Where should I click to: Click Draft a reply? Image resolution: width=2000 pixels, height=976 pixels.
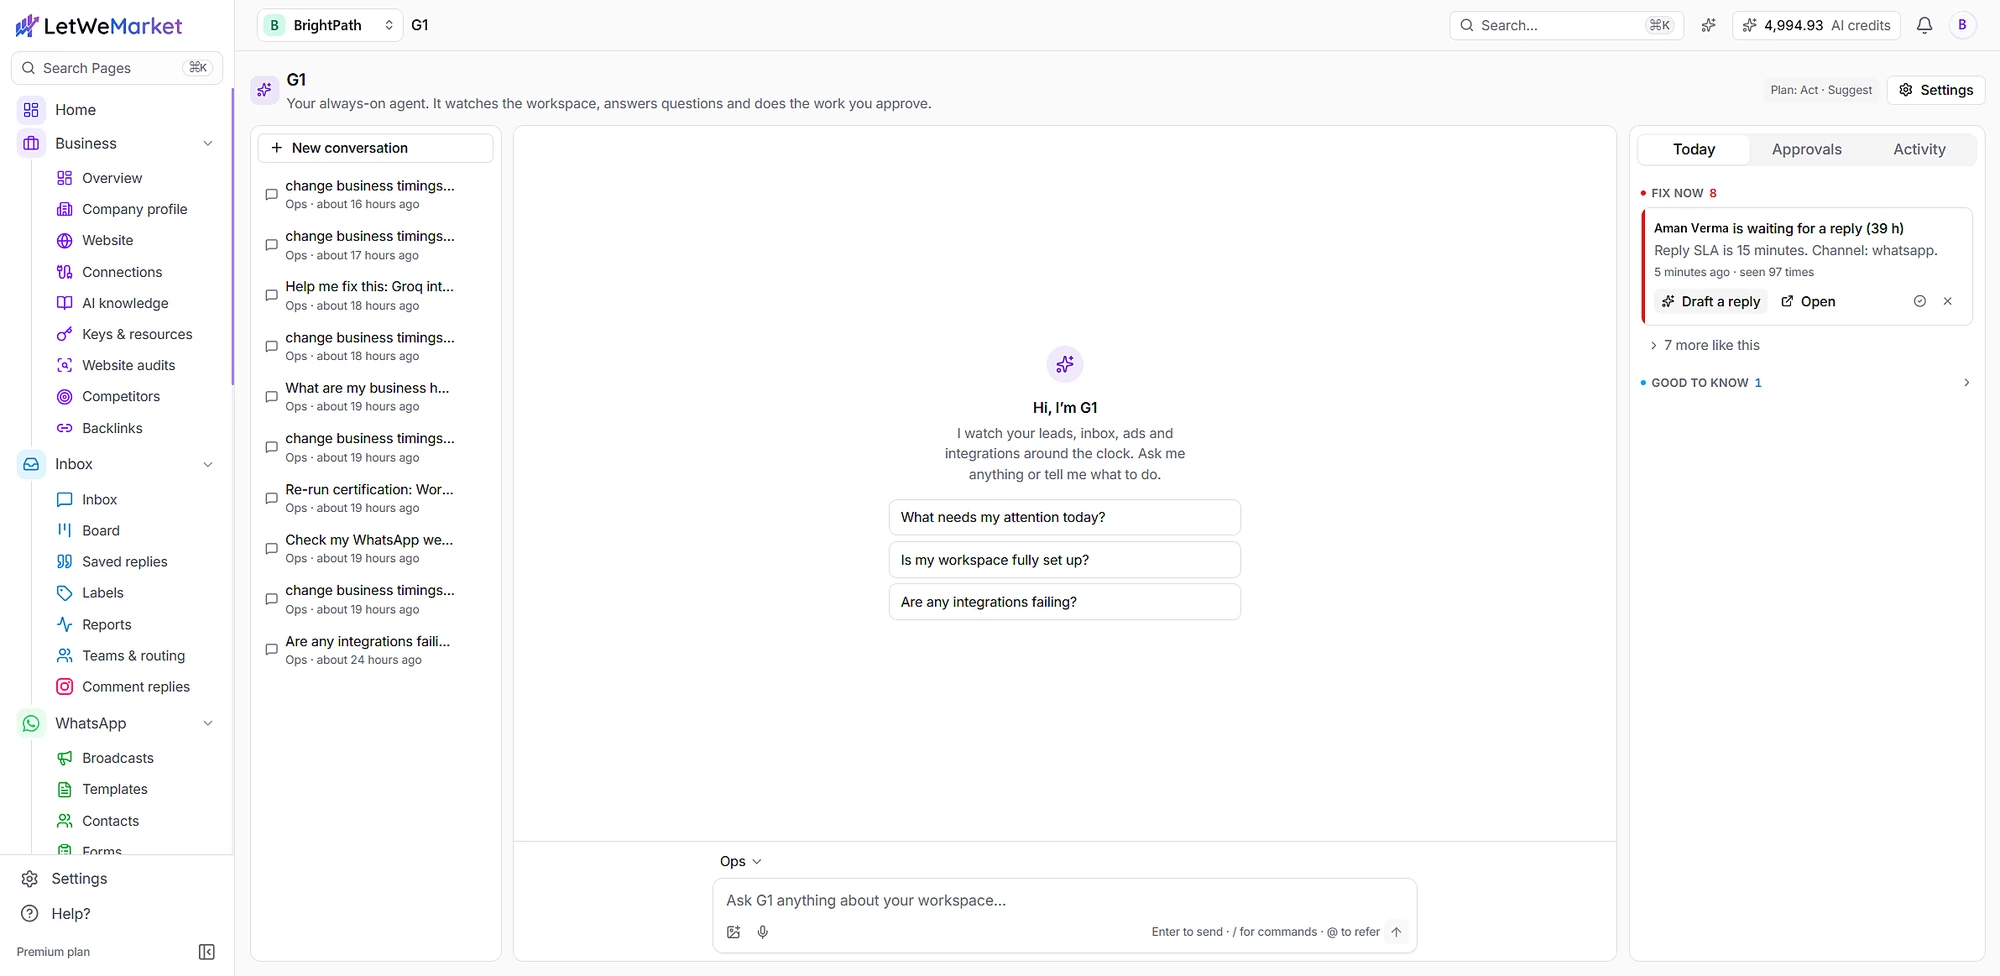pyautogui.click(x=1711, y=301)
